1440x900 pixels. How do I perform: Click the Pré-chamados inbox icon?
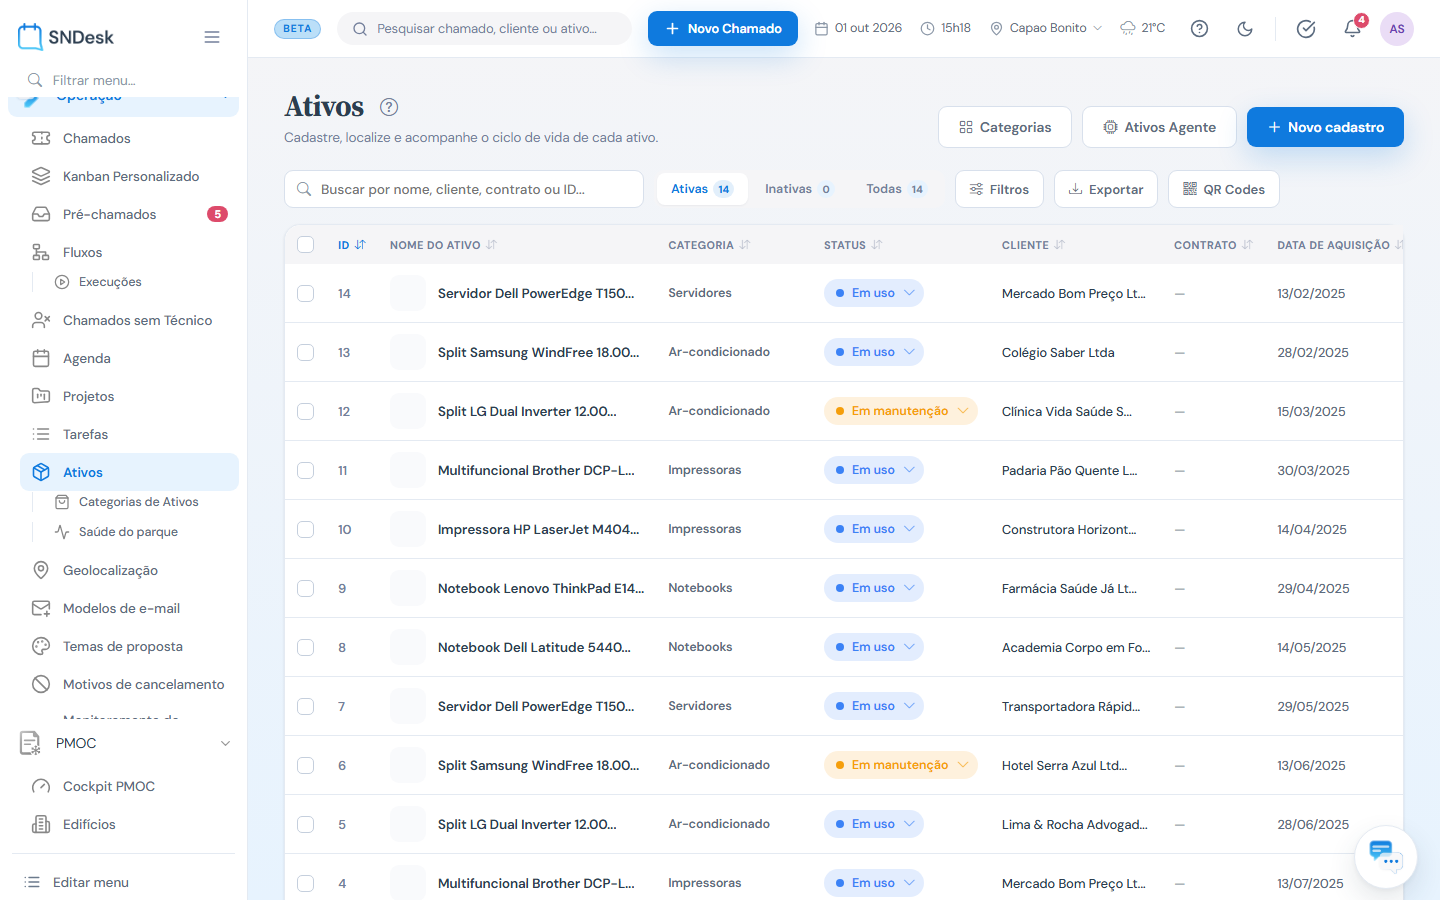[41, 214]
